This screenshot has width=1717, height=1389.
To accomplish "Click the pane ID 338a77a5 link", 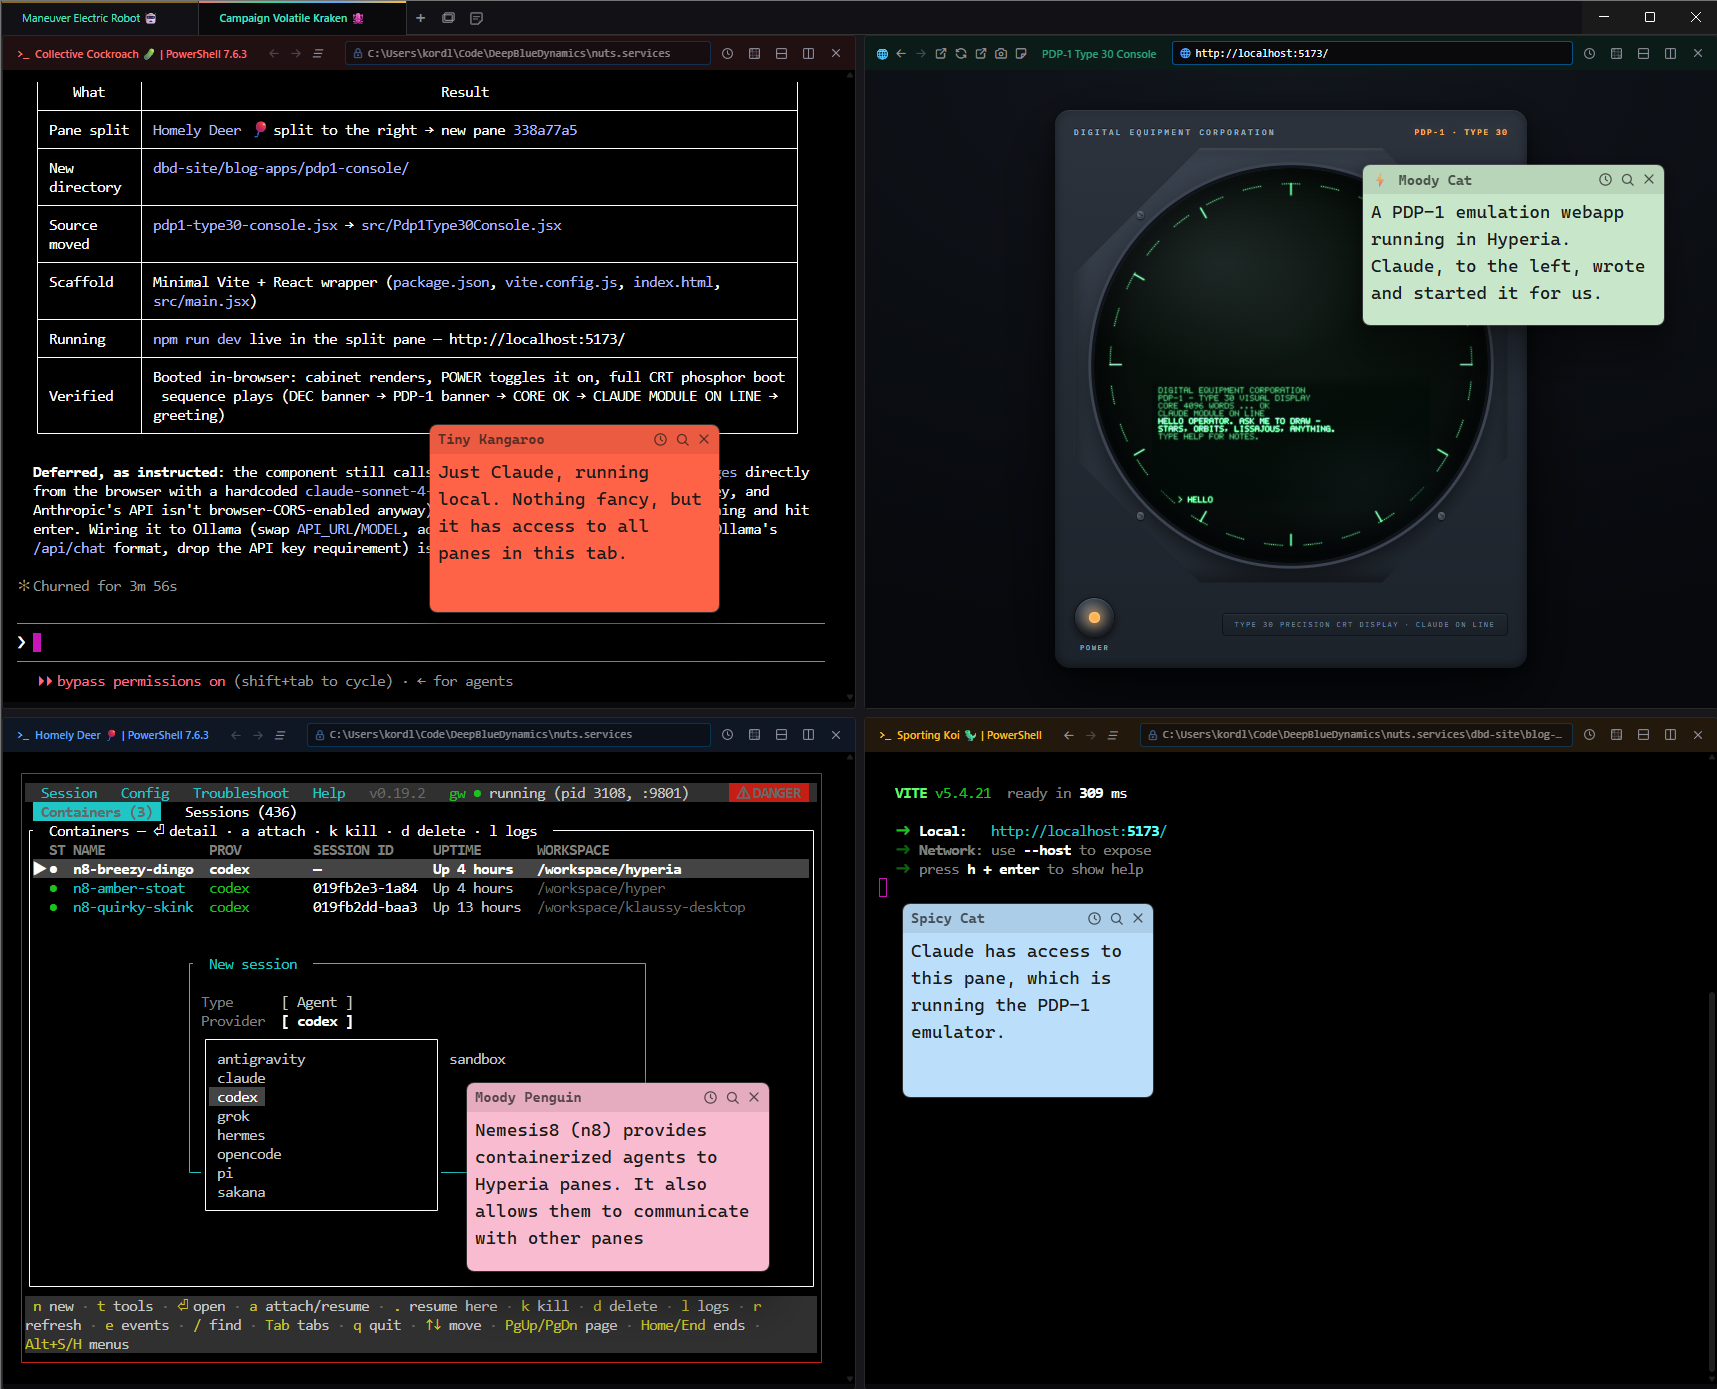I will (x=545, y=130).
